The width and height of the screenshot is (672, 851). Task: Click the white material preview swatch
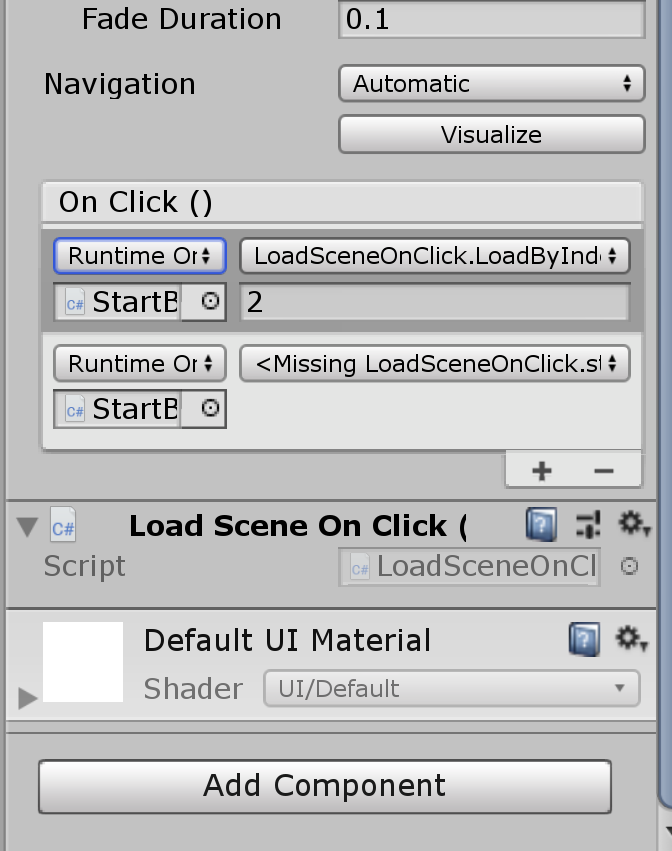pos(83,661)
